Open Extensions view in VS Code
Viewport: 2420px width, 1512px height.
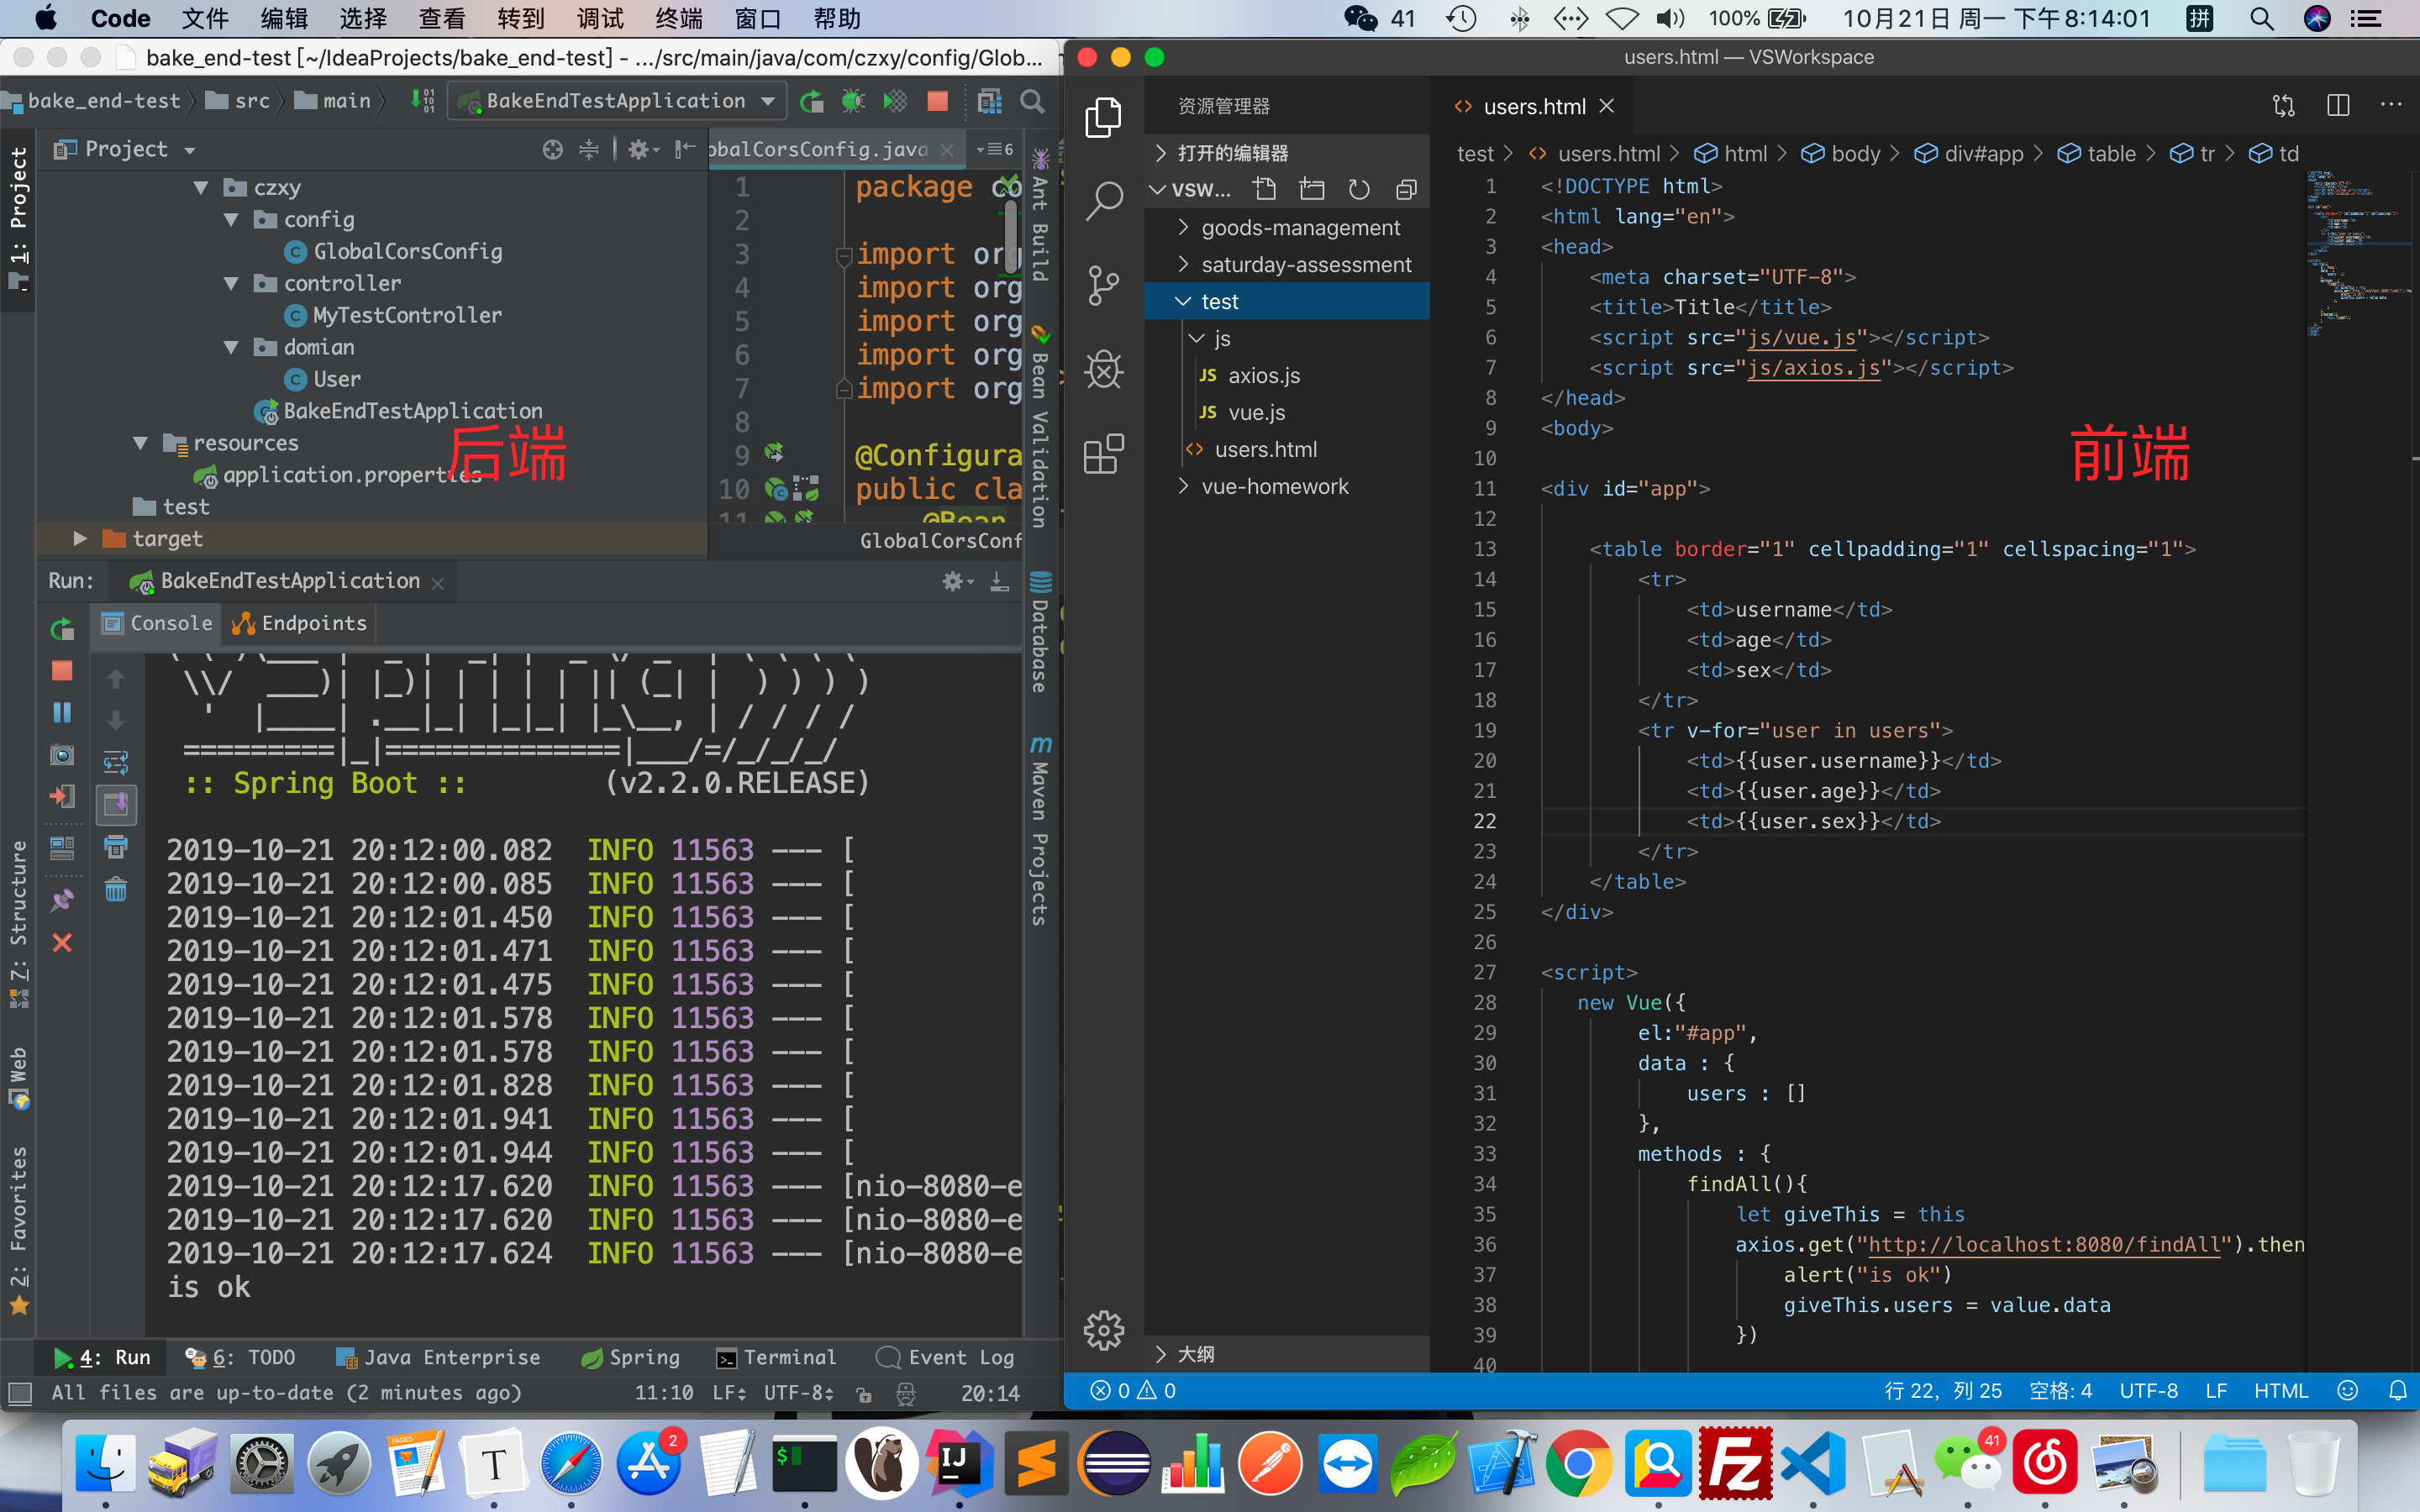pyautogui.click(x=1104, y=455)
